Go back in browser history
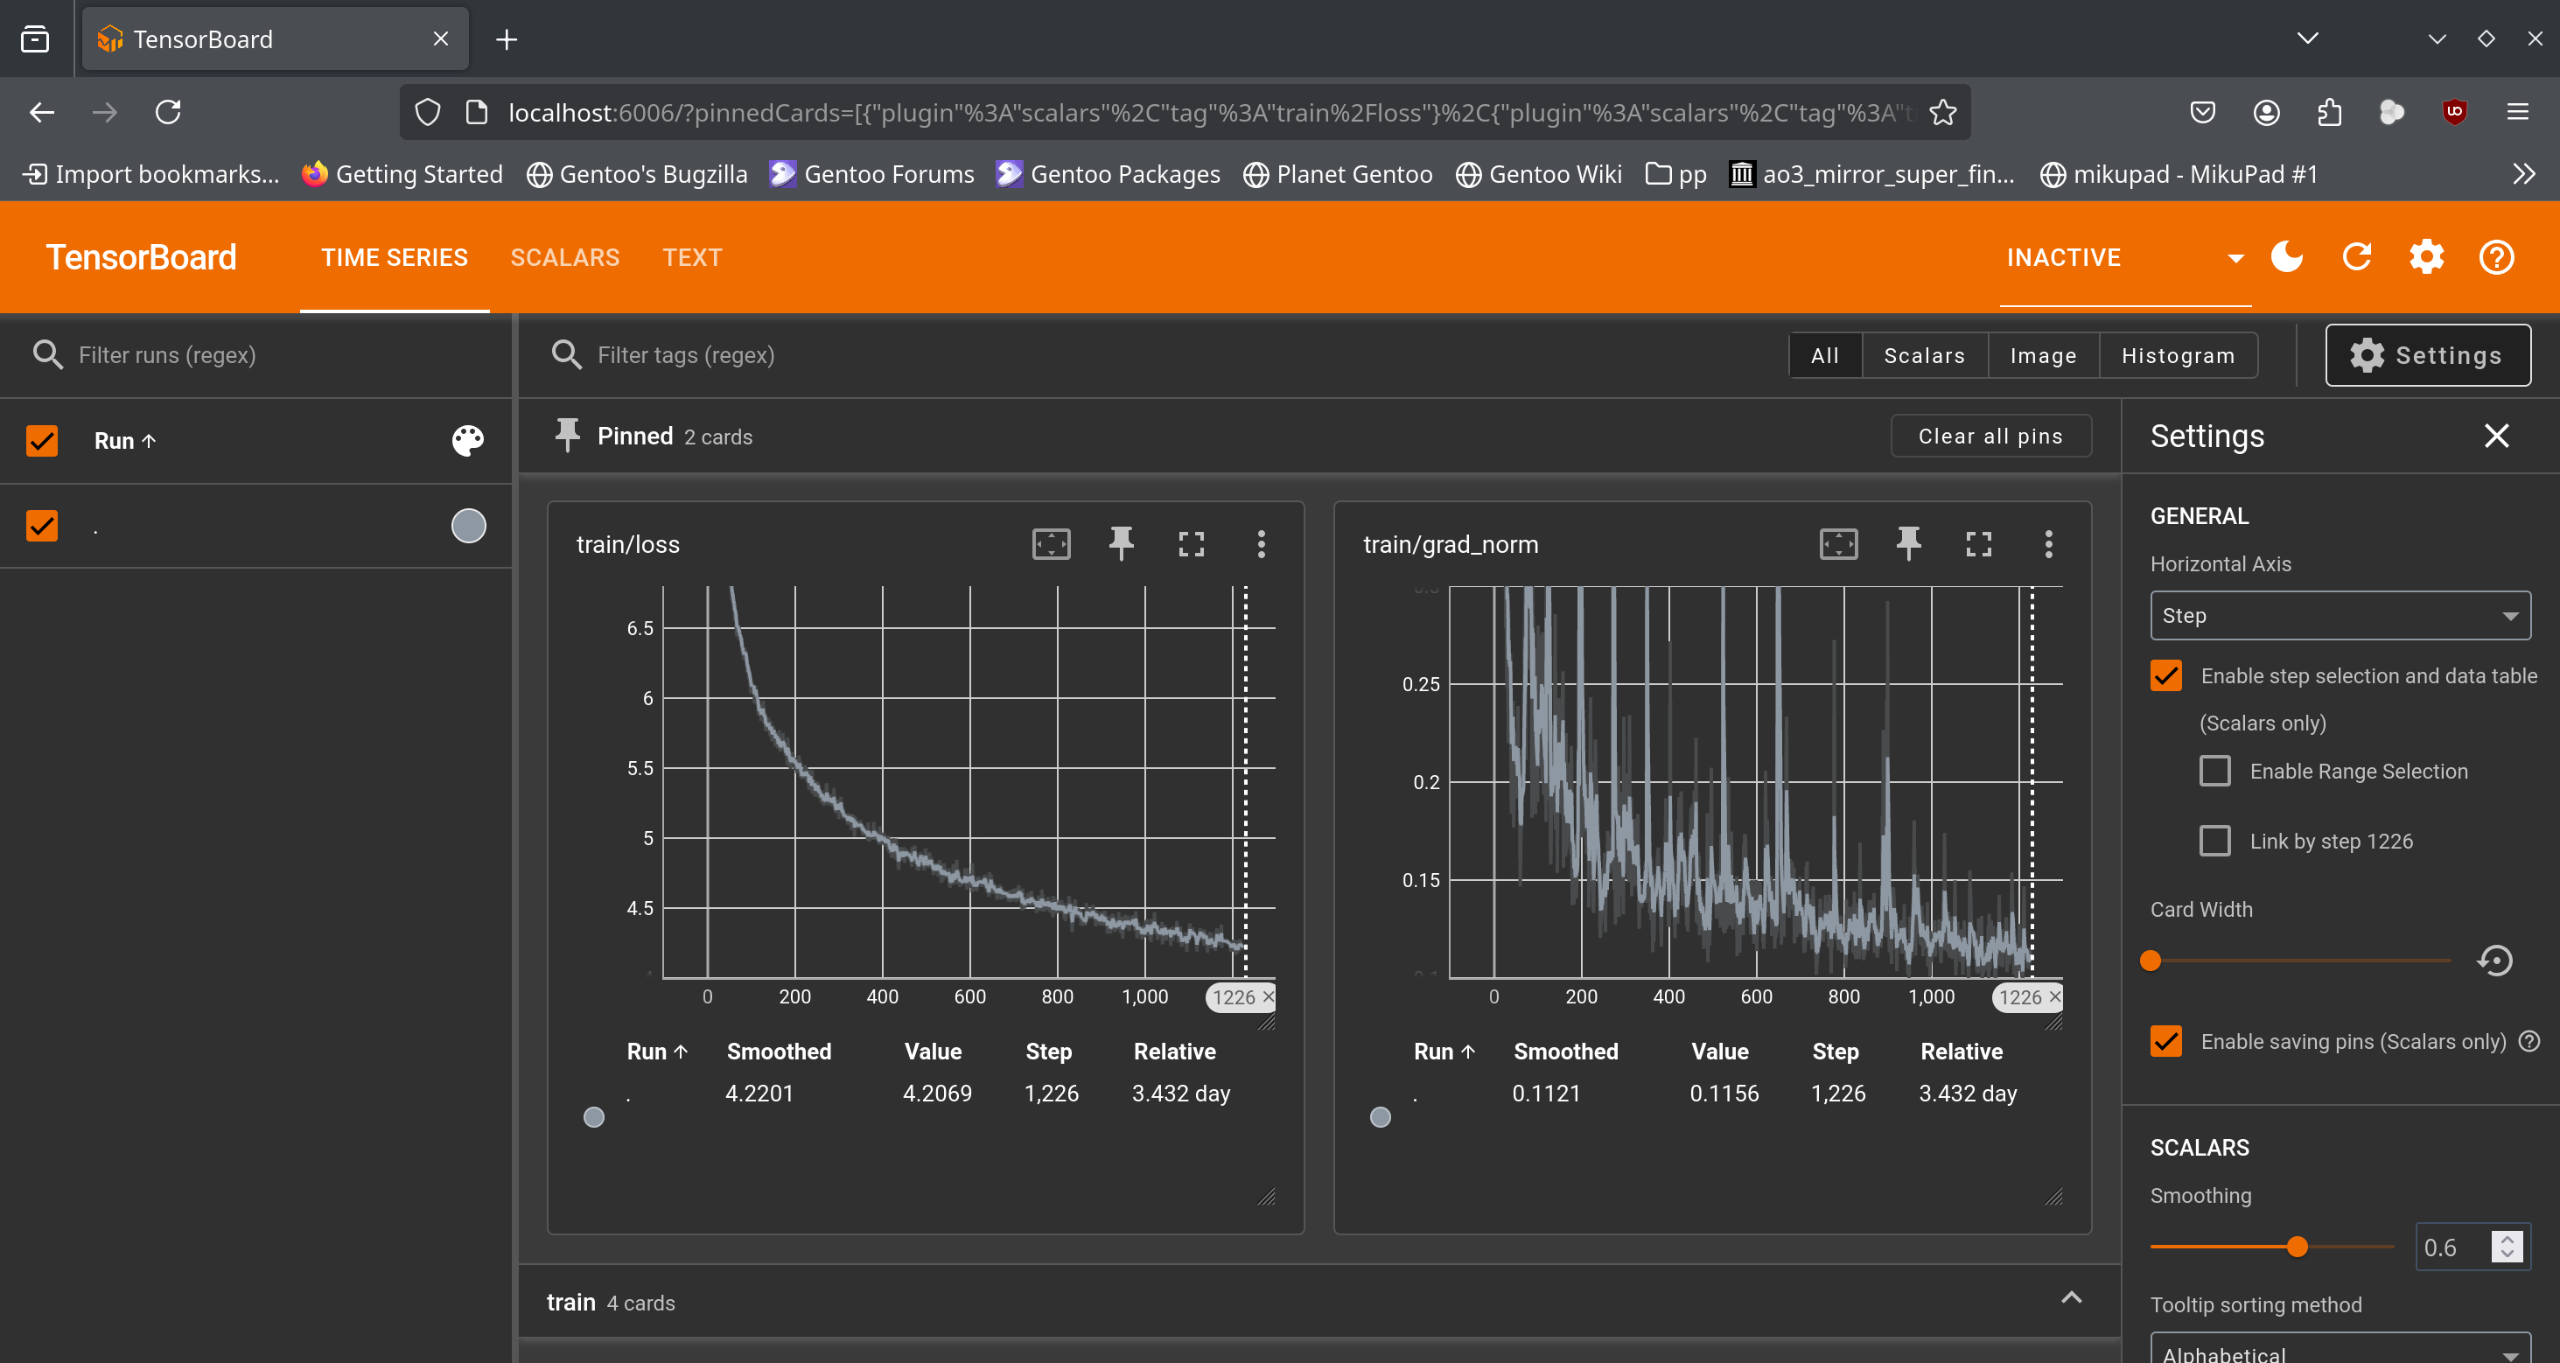Screen dimensions: 2560x1363 click(x=42, y=112)
